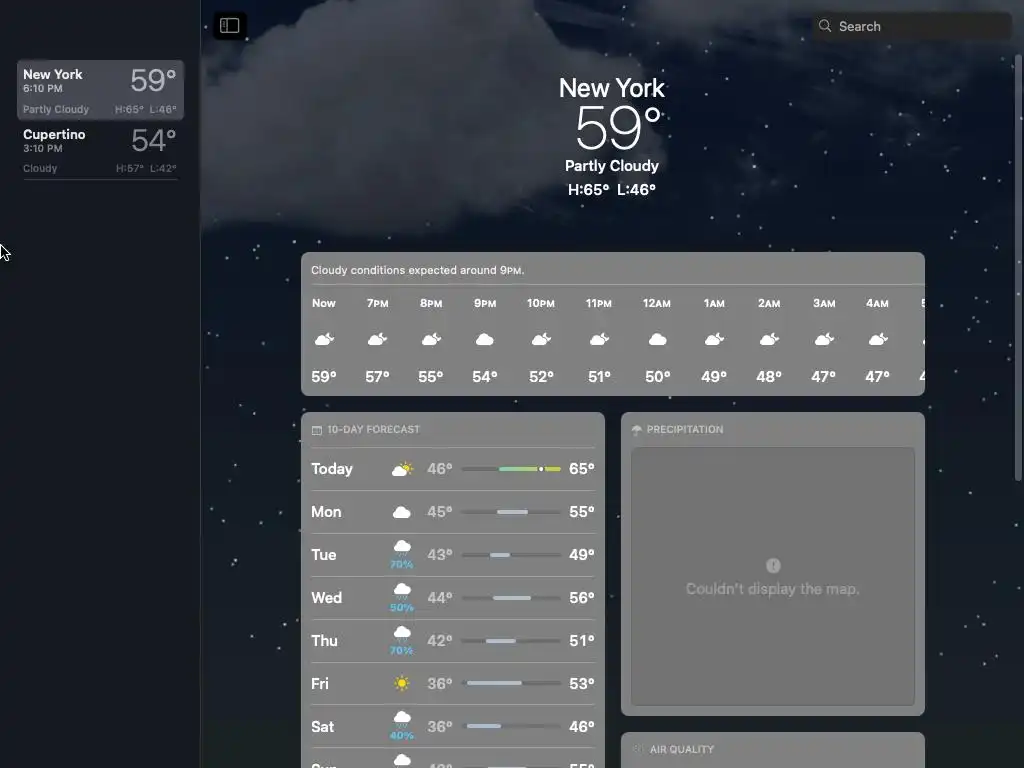Click Saturday's high of 46°
Image resolution: width=1024 pixels, height=768 pixels.
click(x=581, y=727)
